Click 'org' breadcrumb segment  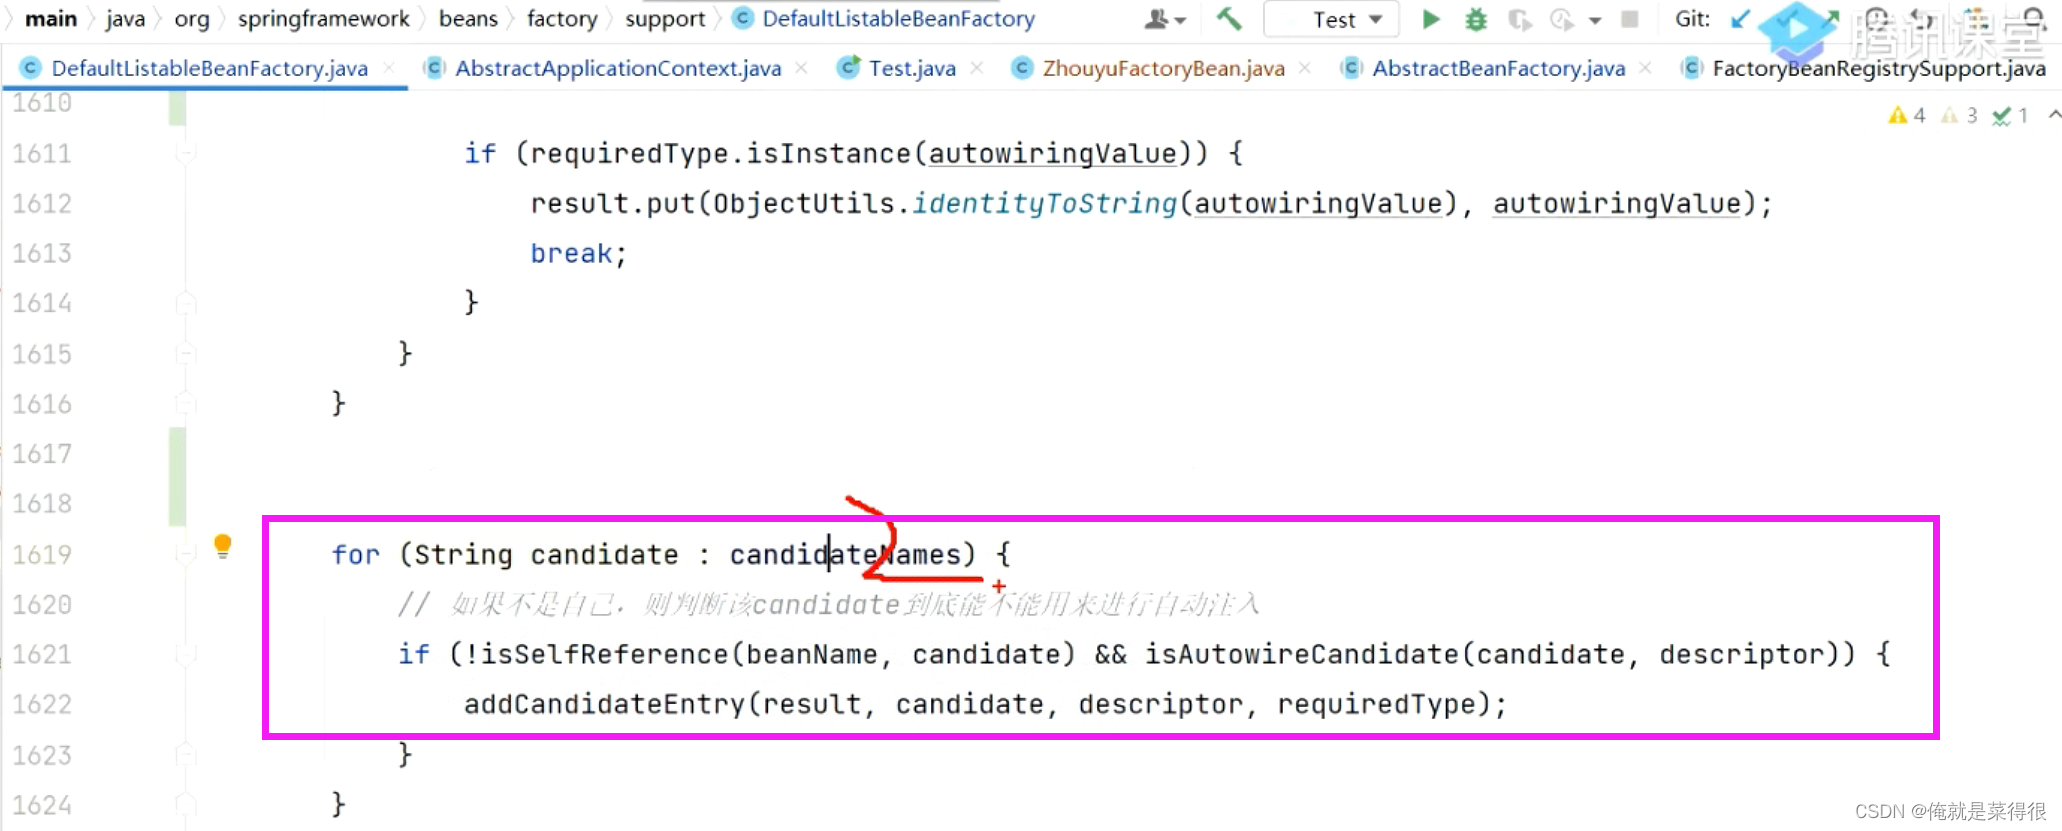pos(192,19)
